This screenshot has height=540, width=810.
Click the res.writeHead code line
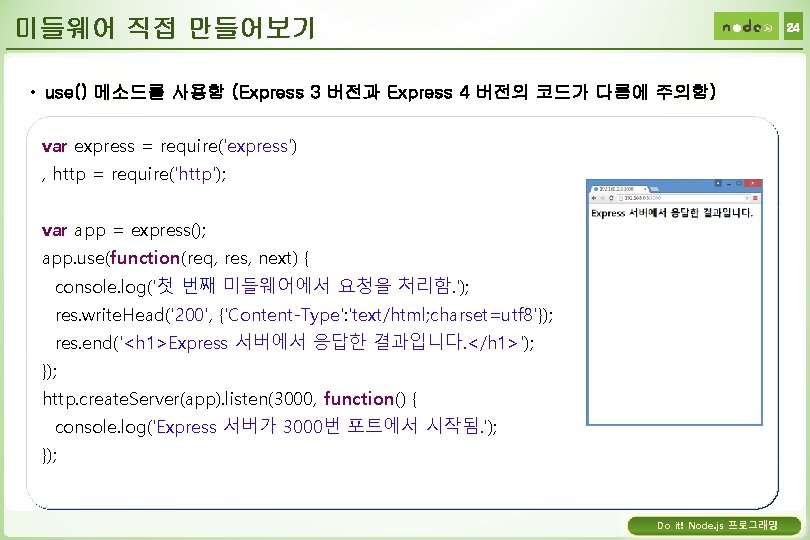(x=304, y=315)
